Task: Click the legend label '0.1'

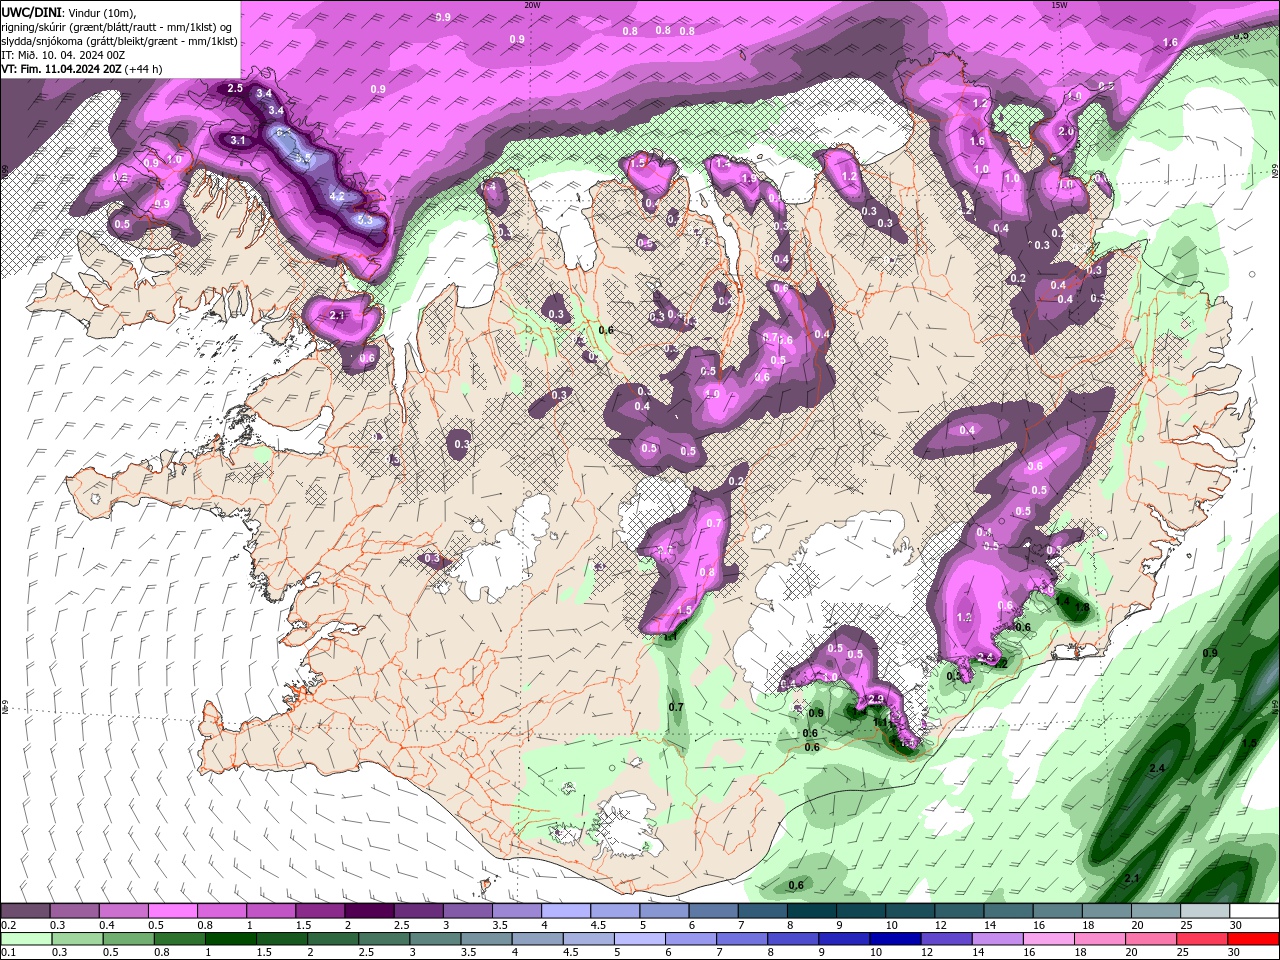Action: pyautogui.click(x=8, y=953)
